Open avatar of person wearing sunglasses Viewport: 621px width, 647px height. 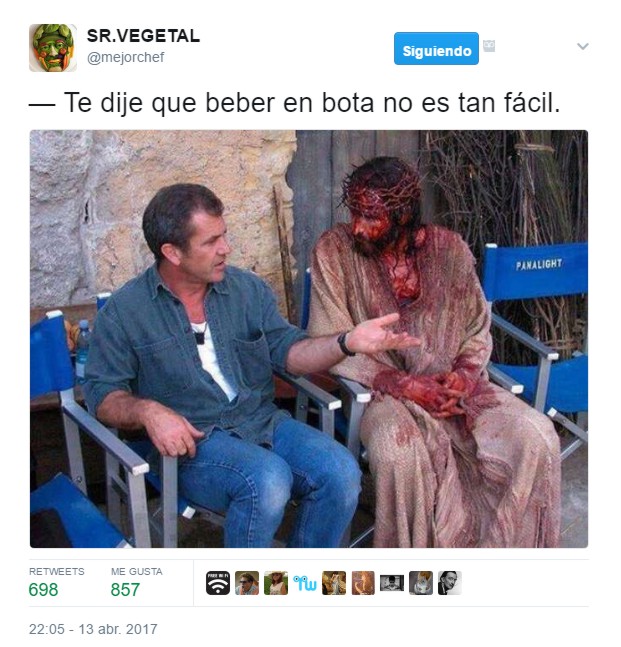247,583
